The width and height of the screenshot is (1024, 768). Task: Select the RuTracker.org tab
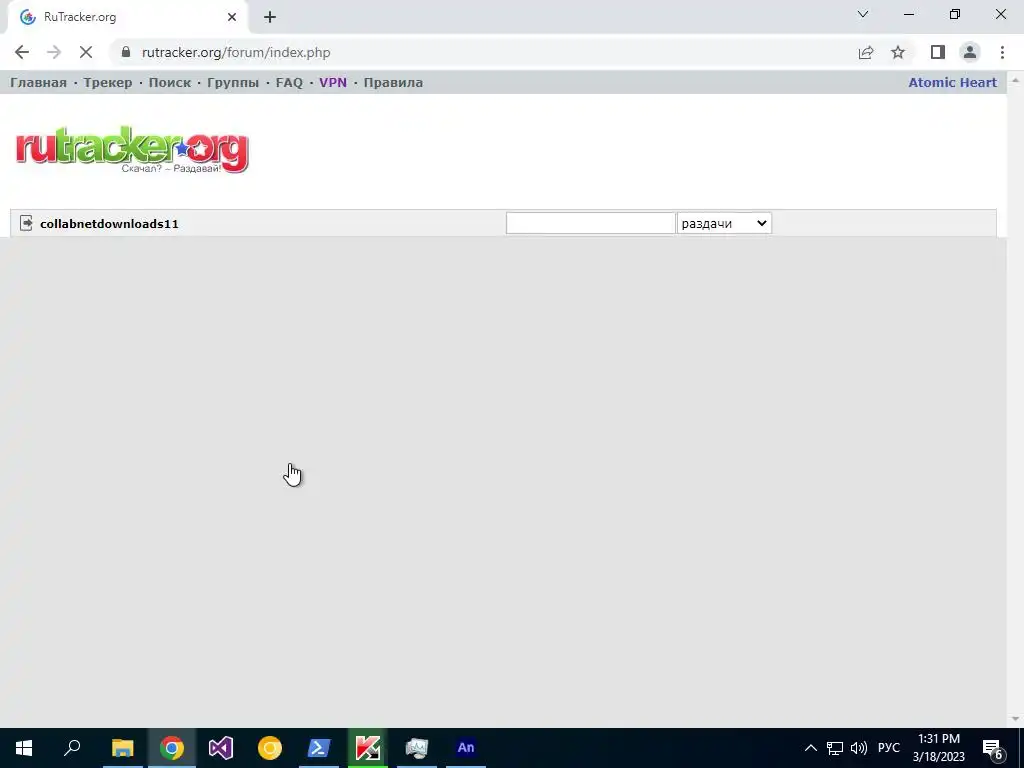(x=127, y=17)
